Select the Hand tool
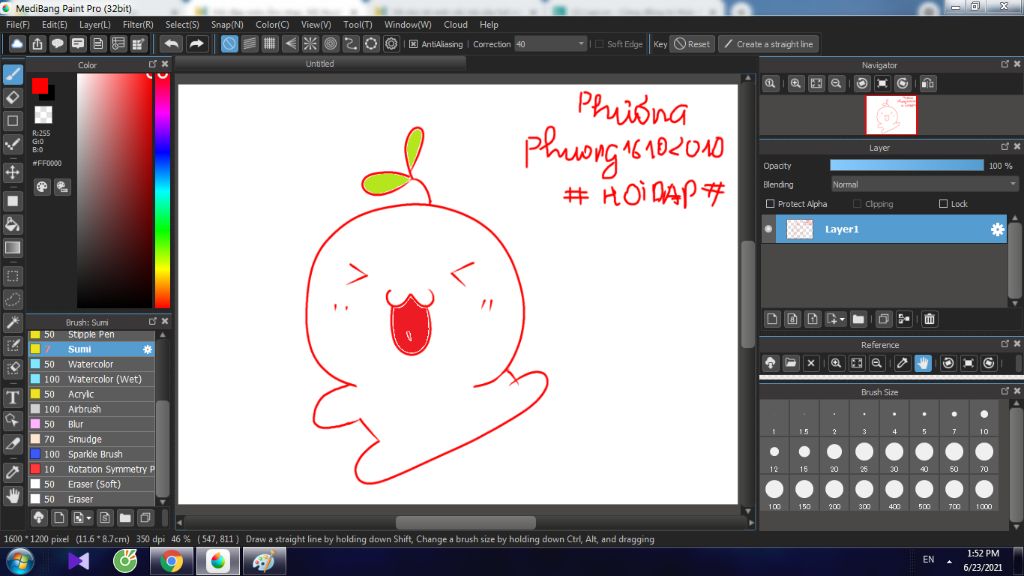Image resolution: width=1024 pixels, height=576 pixels. [12, 496]
